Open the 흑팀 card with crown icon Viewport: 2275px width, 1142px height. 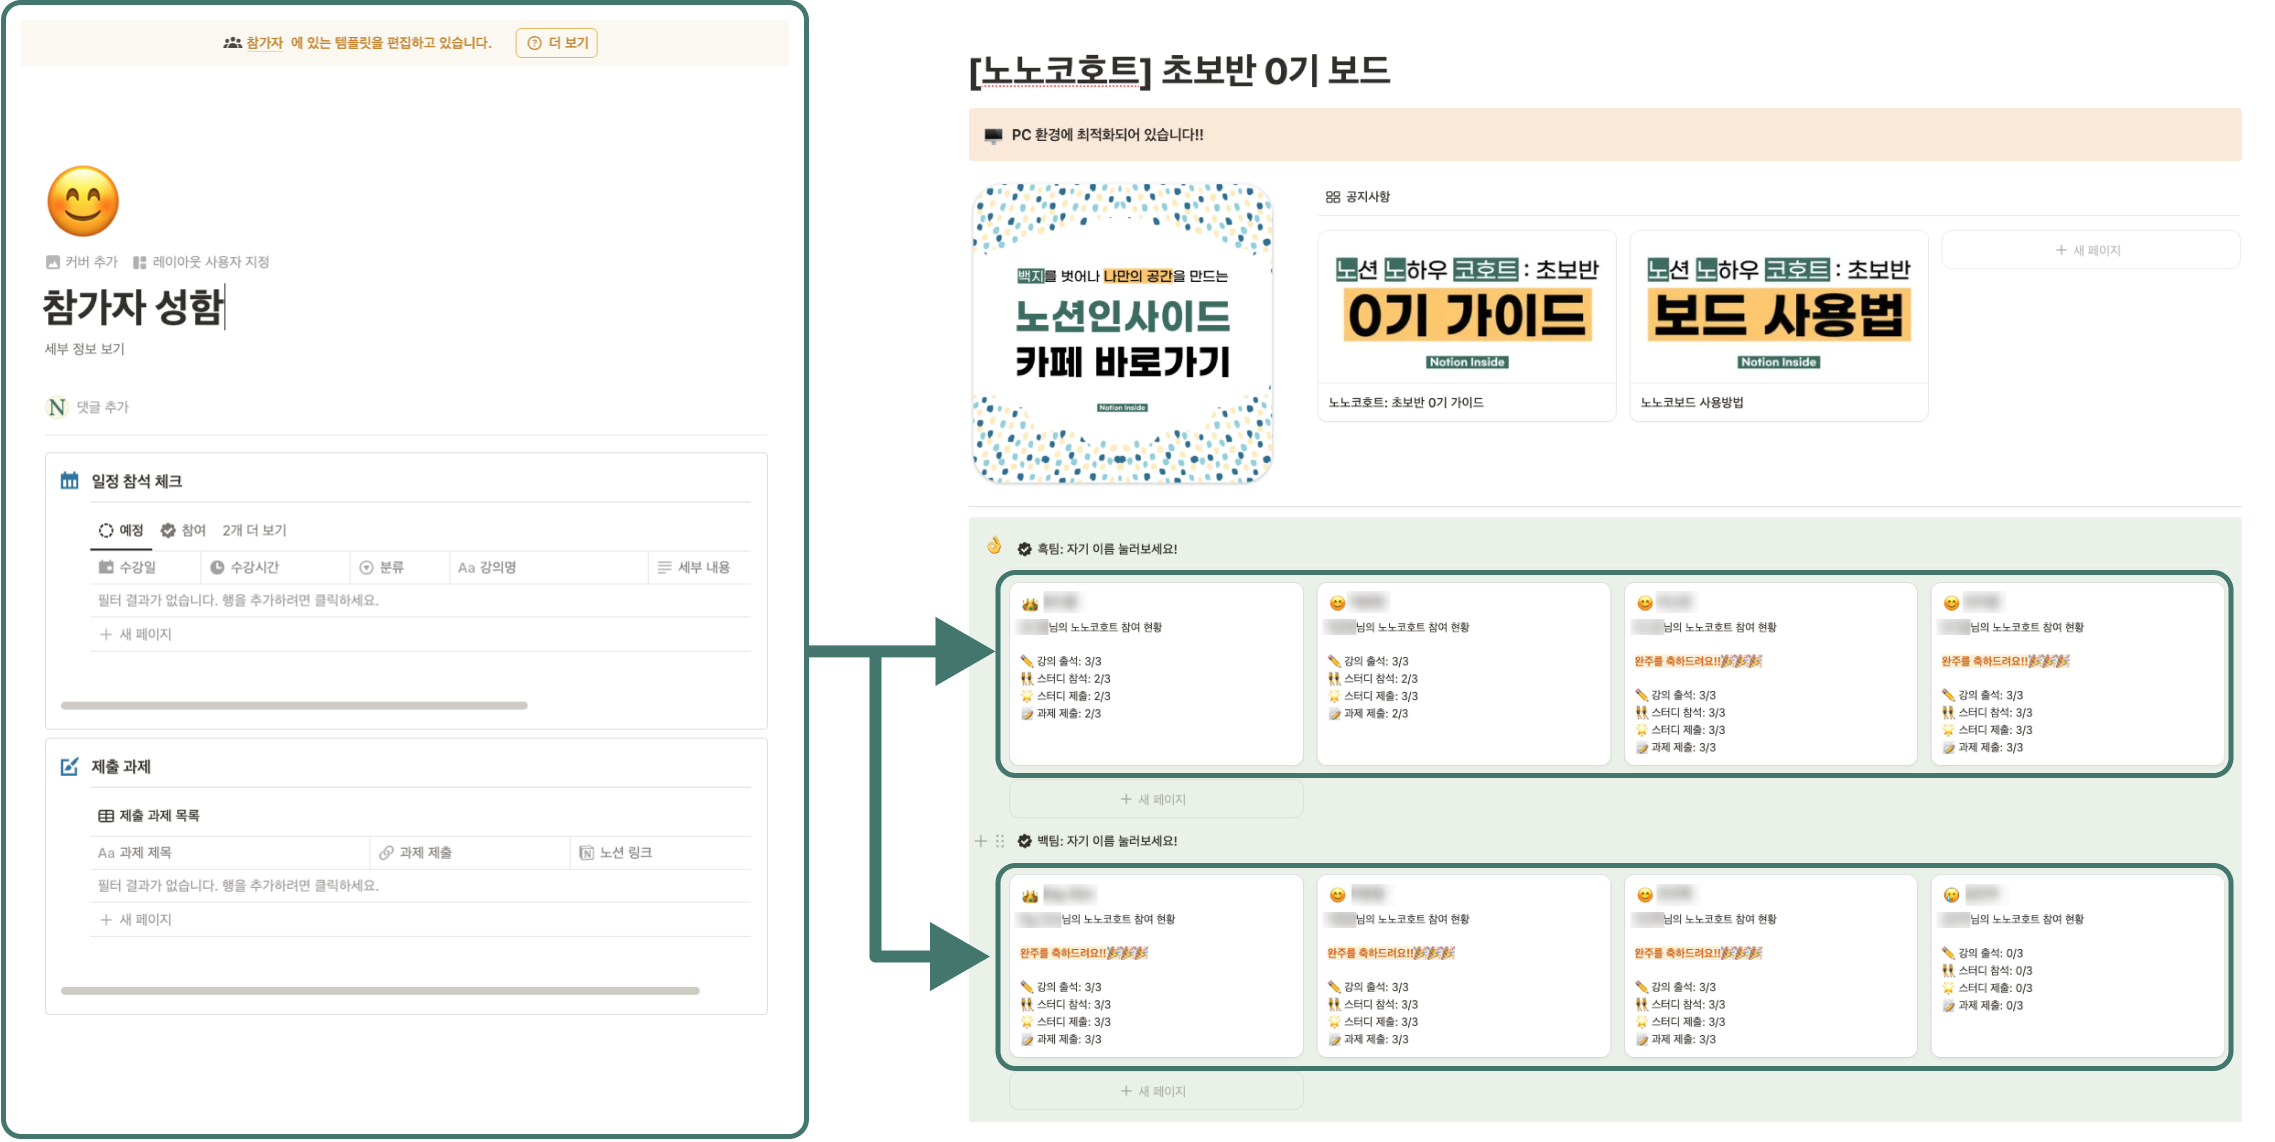[1156, 674]
